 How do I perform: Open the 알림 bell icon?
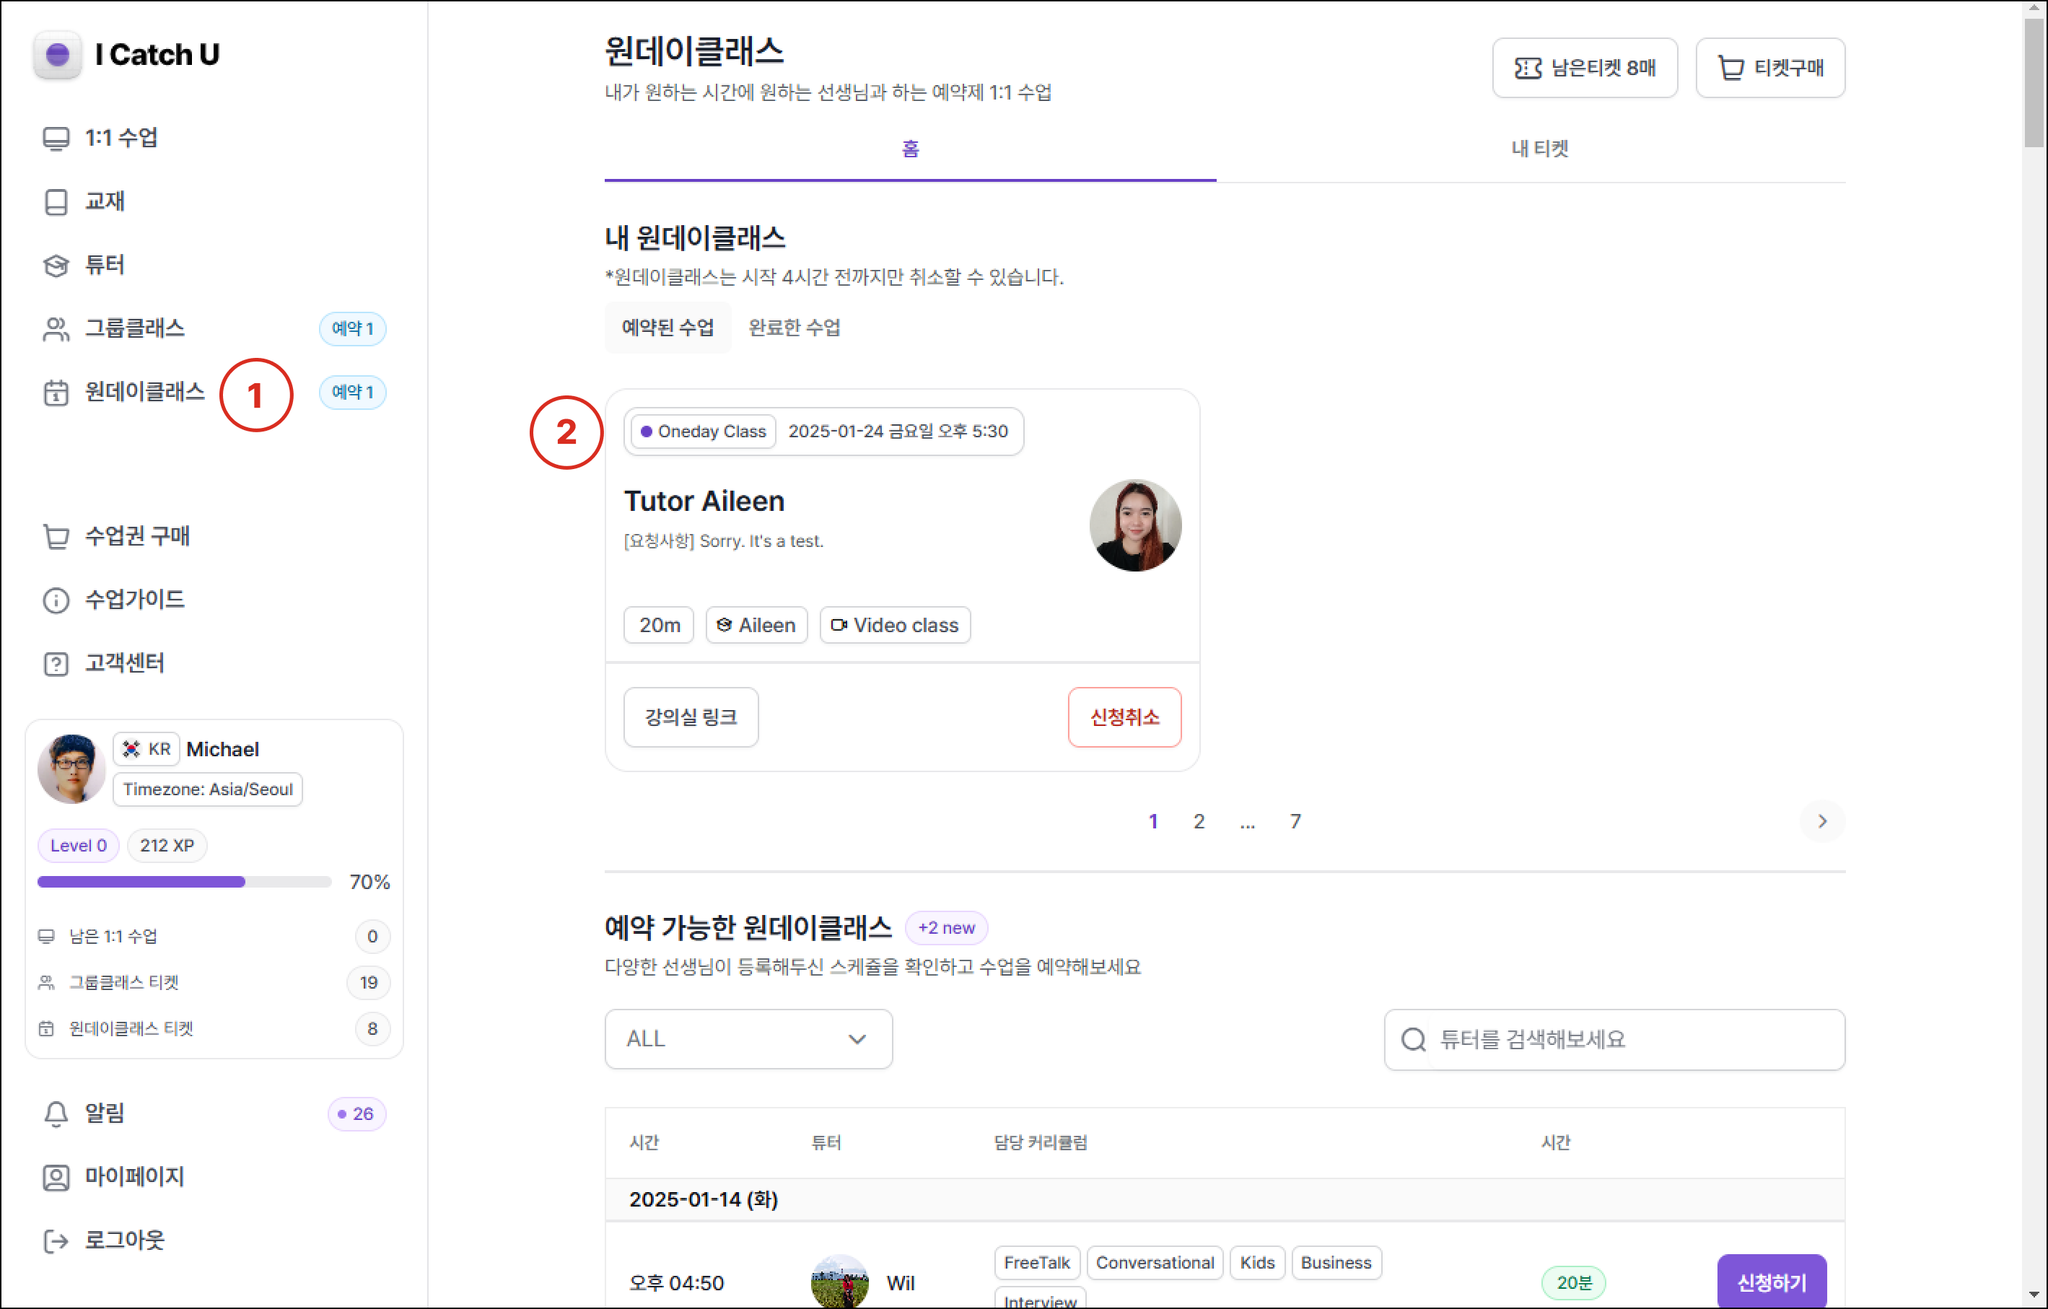pos(56,1114)
